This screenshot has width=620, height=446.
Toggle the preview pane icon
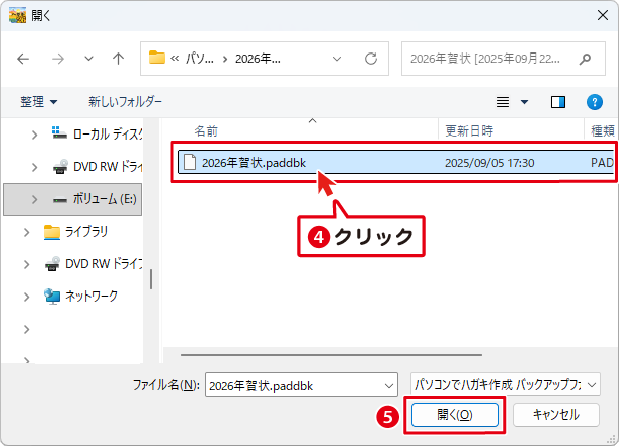click(558, 102)
